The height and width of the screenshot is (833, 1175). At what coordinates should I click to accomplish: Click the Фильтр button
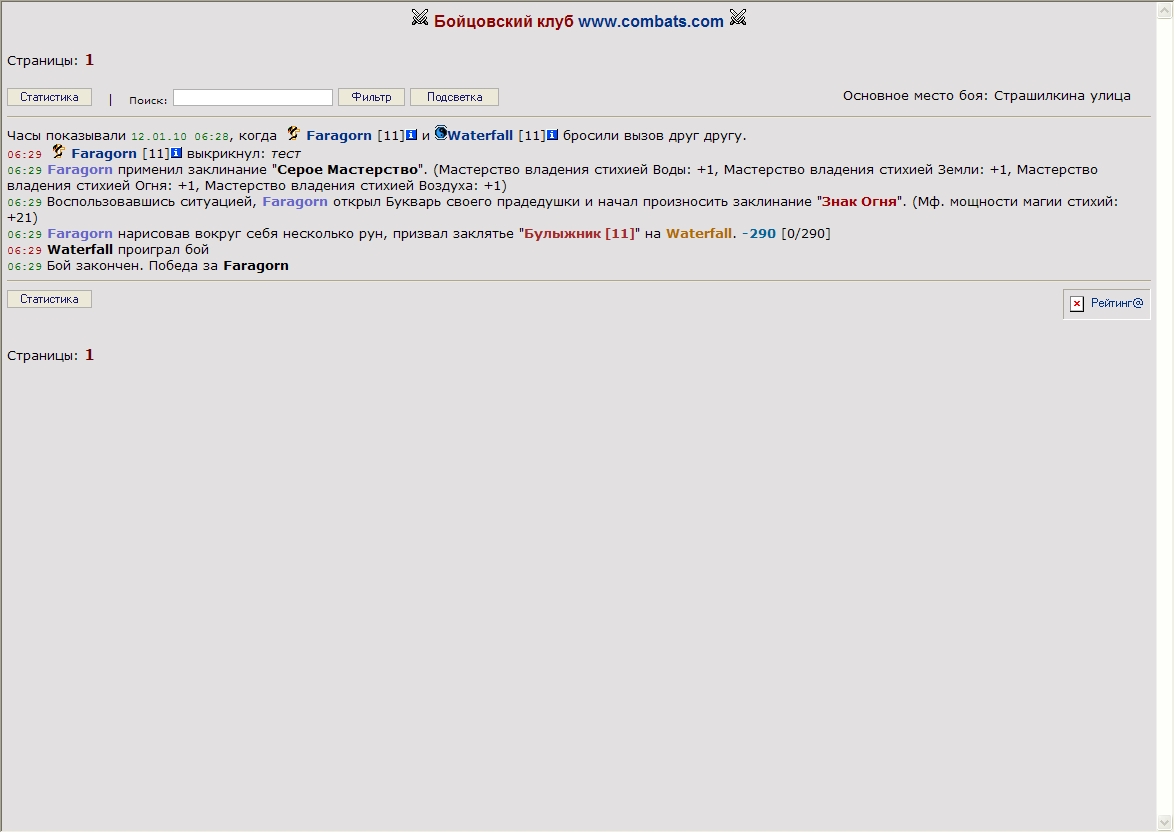pos(371,97)
